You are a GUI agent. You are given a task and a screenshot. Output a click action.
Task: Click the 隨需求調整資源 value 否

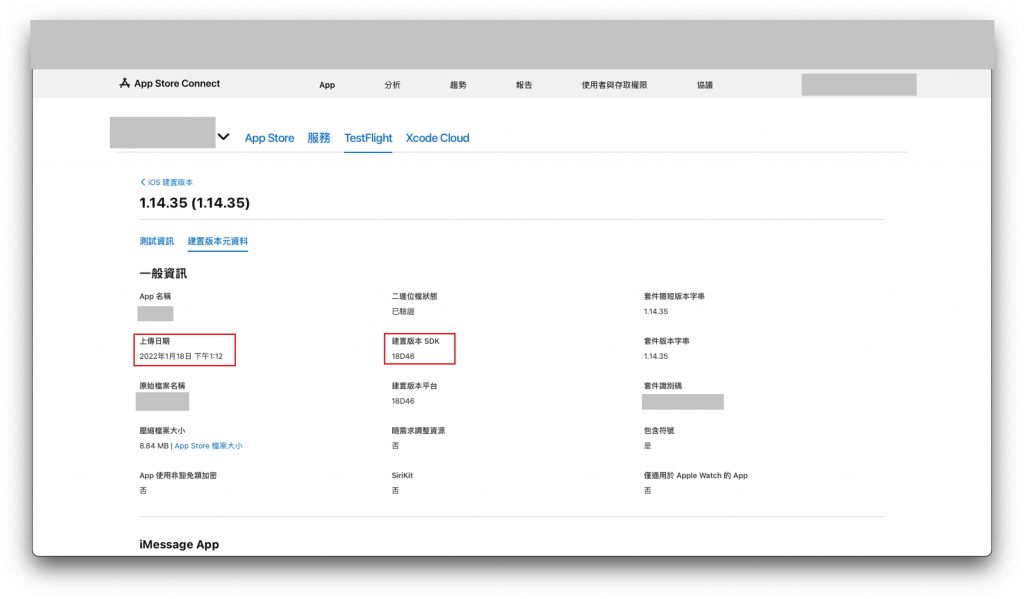click(395, 445)
